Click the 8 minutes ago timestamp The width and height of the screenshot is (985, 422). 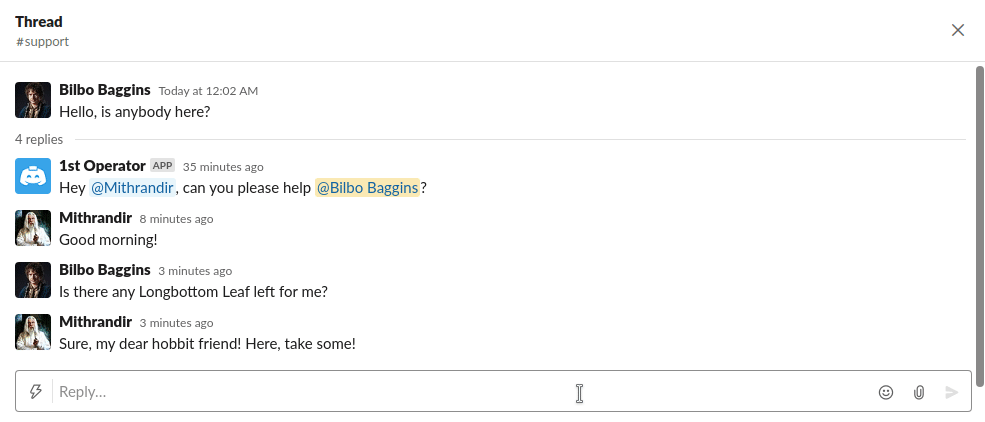tap(176, 219)
